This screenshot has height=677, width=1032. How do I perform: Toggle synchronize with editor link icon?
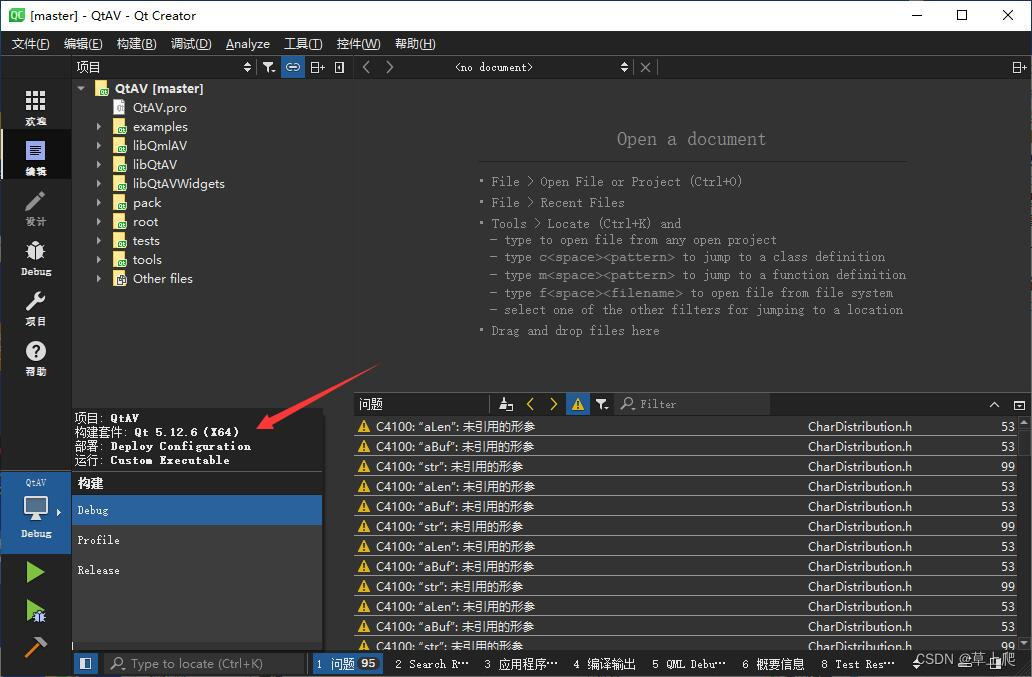pyautogui.click(x=293, y=67)
